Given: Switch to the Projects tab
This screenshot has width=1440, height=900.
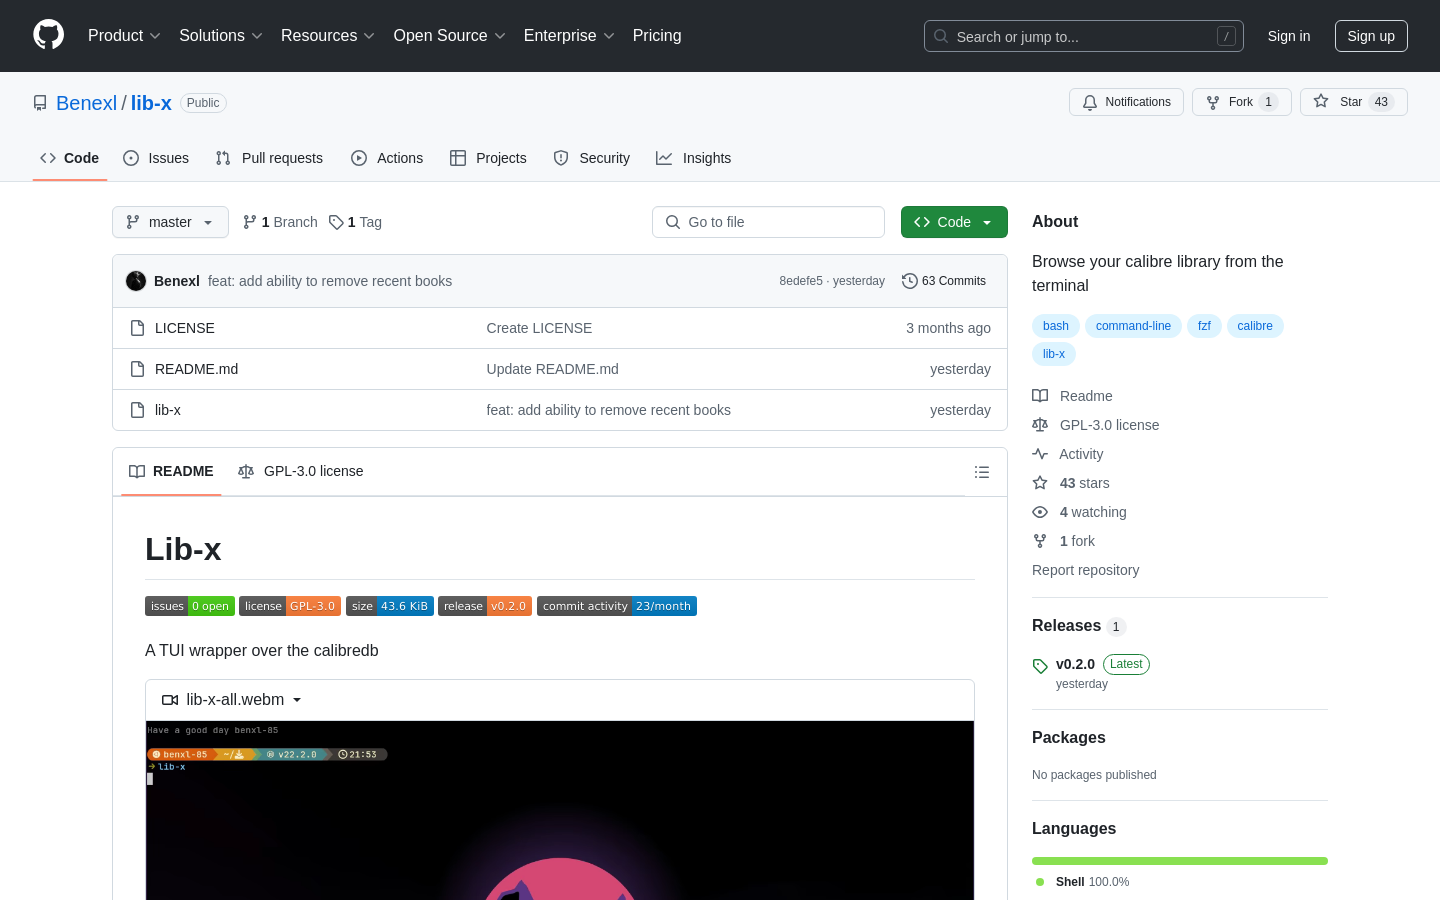Looking at the screenshot, I should click(x=488, y=158).
